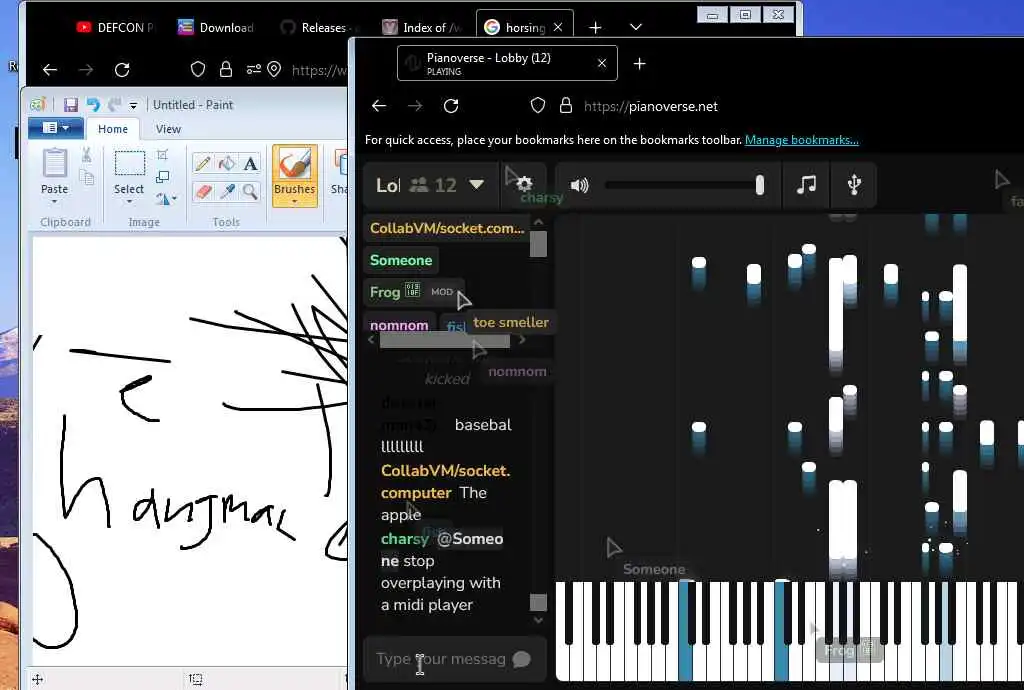Viewport: 1024px width, 690px height.
Task: Click the move-cursor icon in Paint's status bar
Action: pyautogui.click(x=37, y=680)
